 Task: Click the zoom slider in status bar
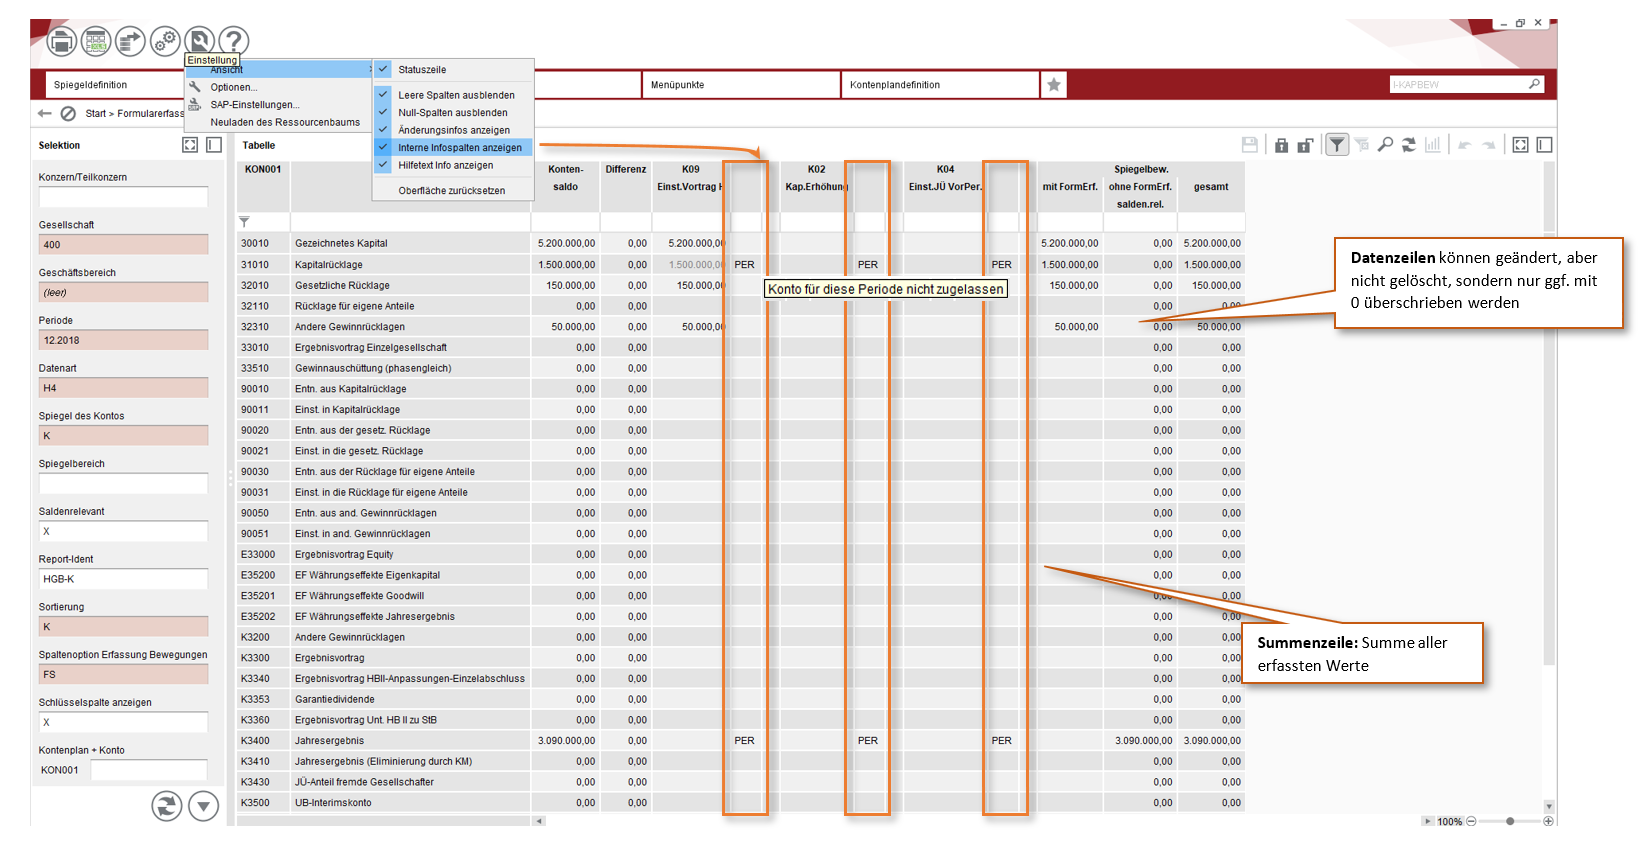1510,821
